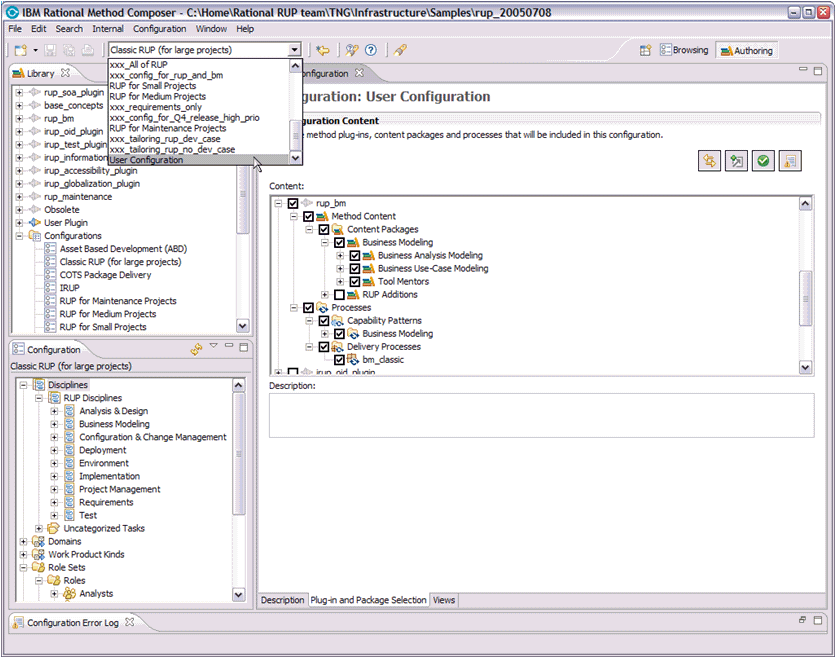The width and height of the screenshot is (835, 659).
Task: Collapse the Capability Patterns node
Action: click(x=309, y=321)
